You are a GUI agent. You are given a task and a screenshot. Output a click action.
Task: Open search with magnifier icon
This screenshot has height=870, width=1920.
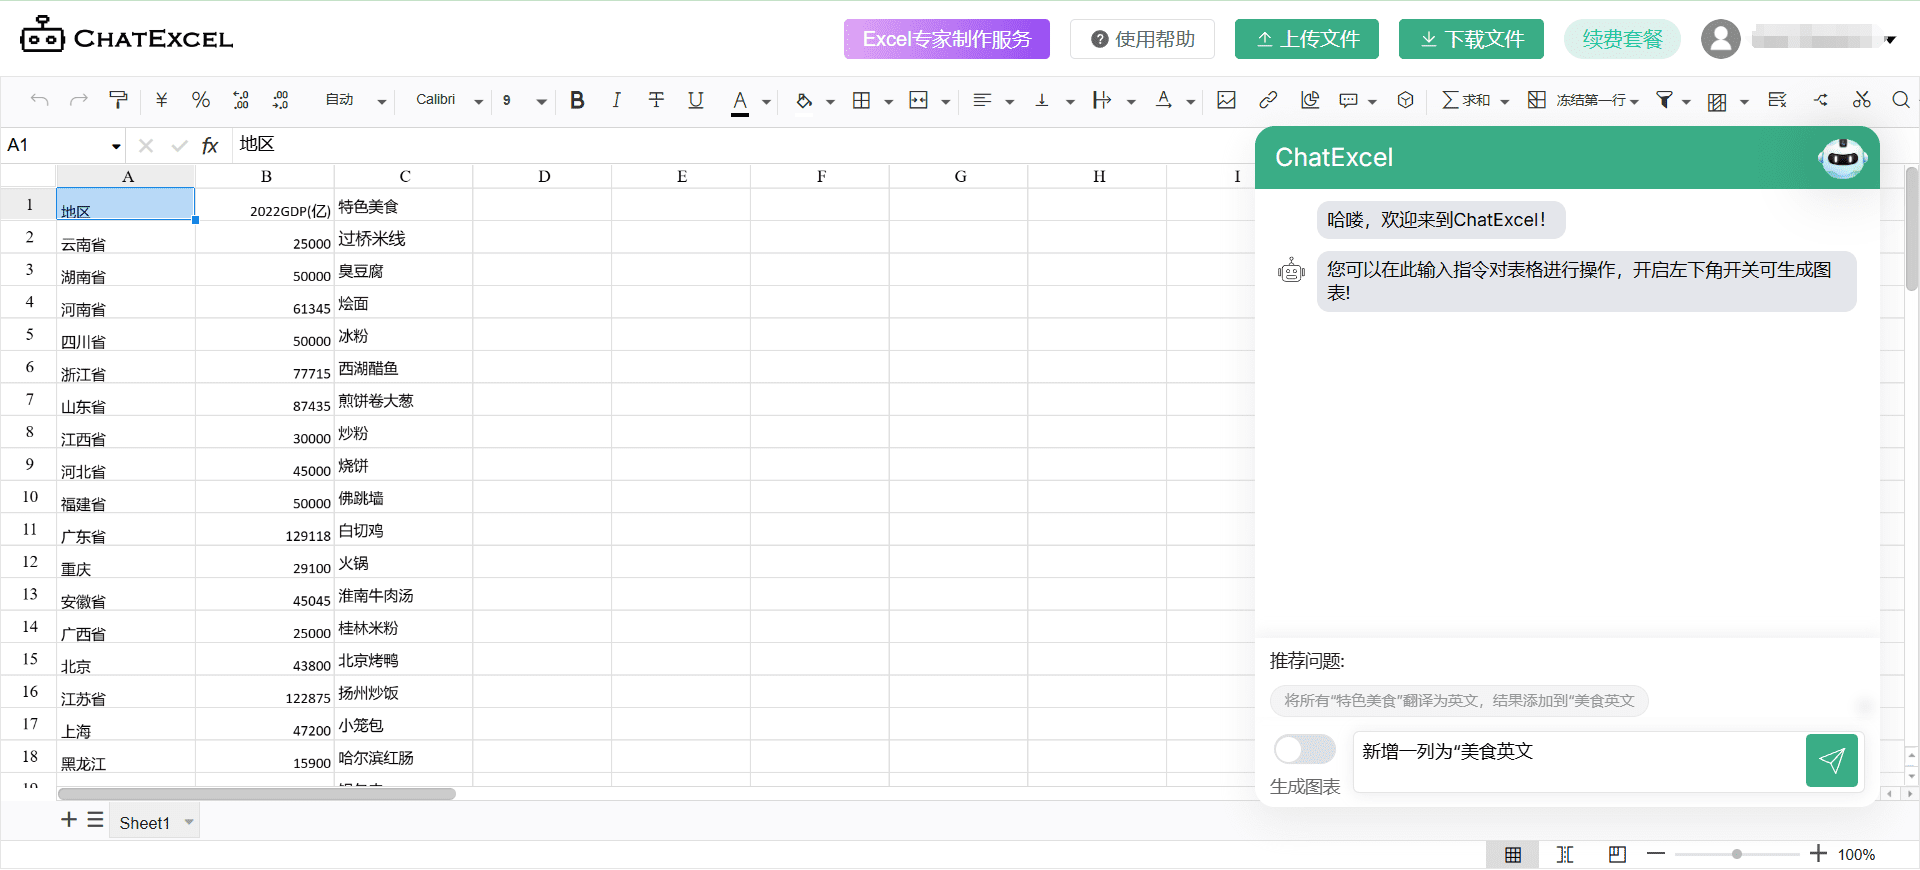click(x=1901, y=100)
